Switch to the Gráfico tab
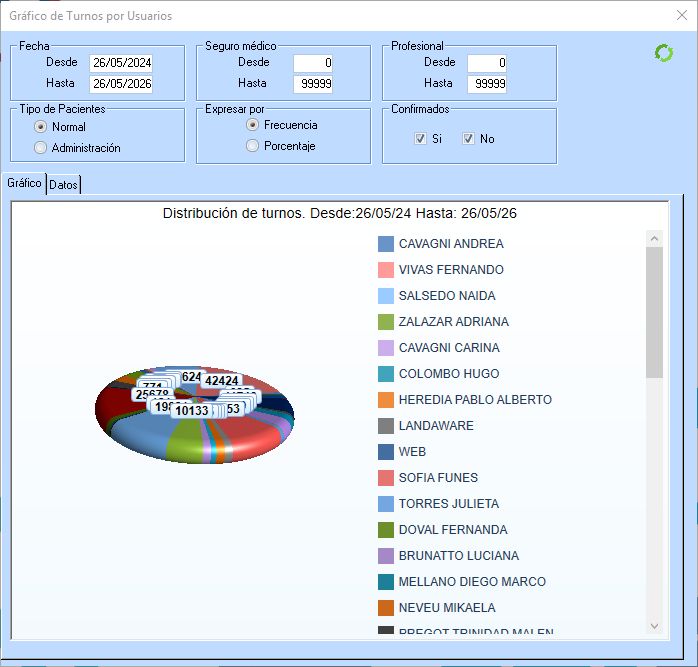 point(24,183)
